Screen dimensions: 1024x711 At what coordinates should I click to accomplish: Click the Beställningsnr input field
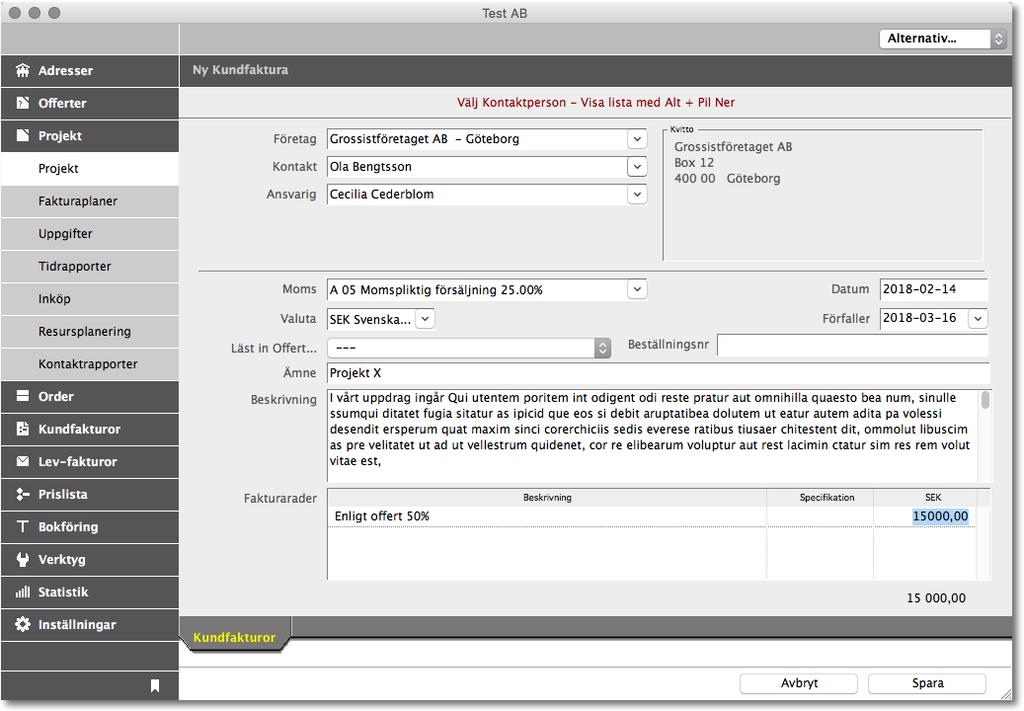pyautogui.click(x=853, y=345)
